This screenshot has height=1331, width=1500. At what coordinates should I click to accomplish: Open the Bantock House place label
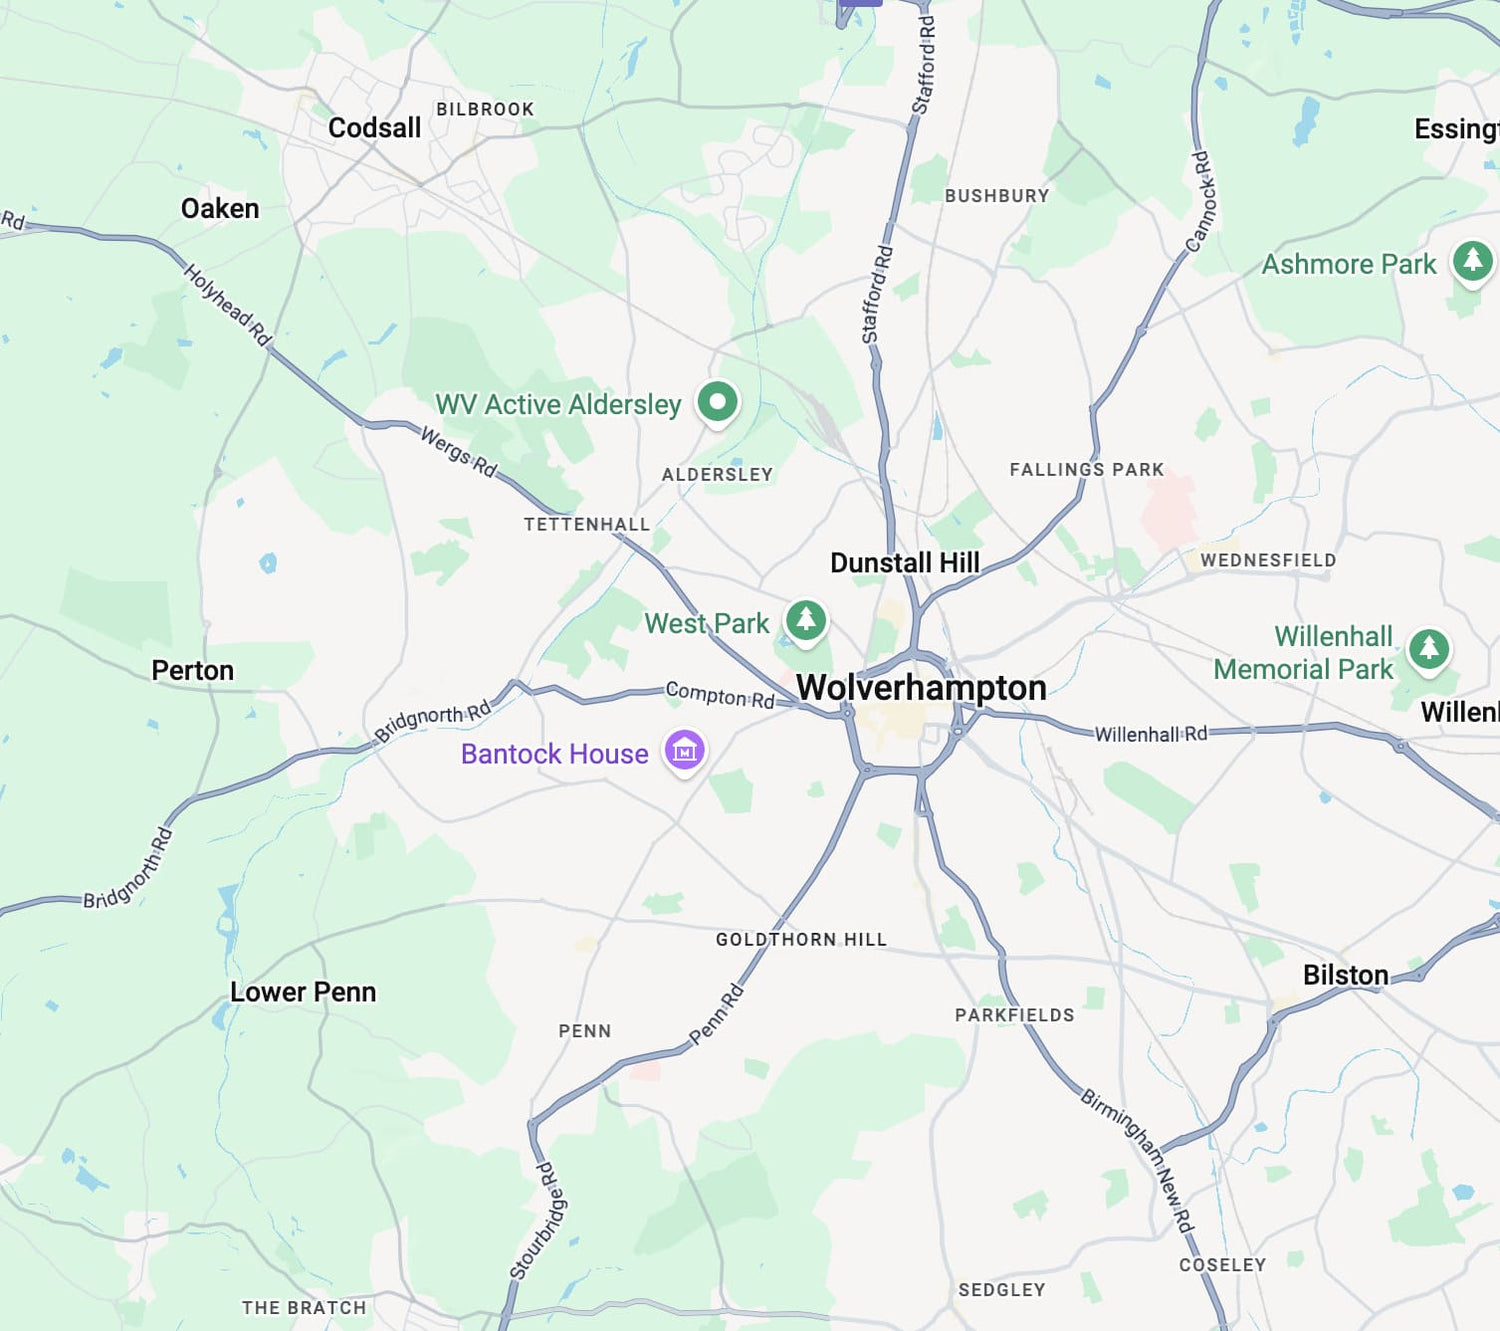coord(555,754)
